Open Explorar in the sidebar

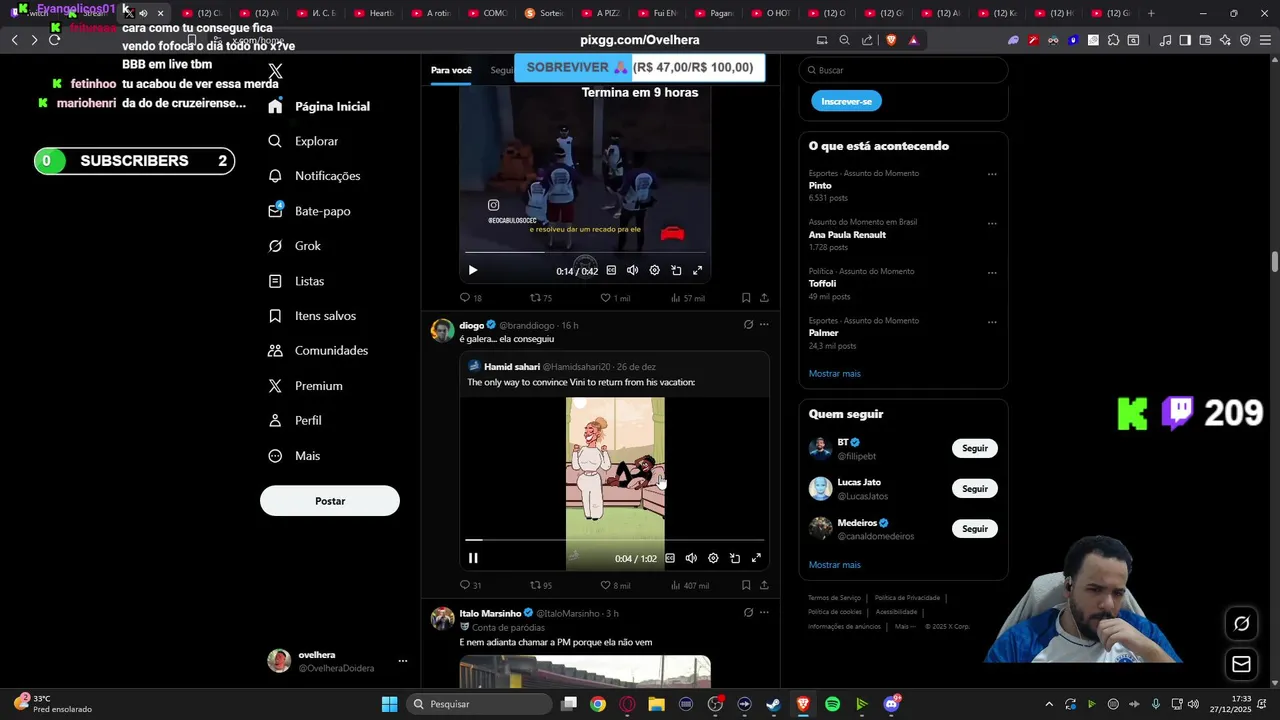pyautogui.click(x=303, y=141)
